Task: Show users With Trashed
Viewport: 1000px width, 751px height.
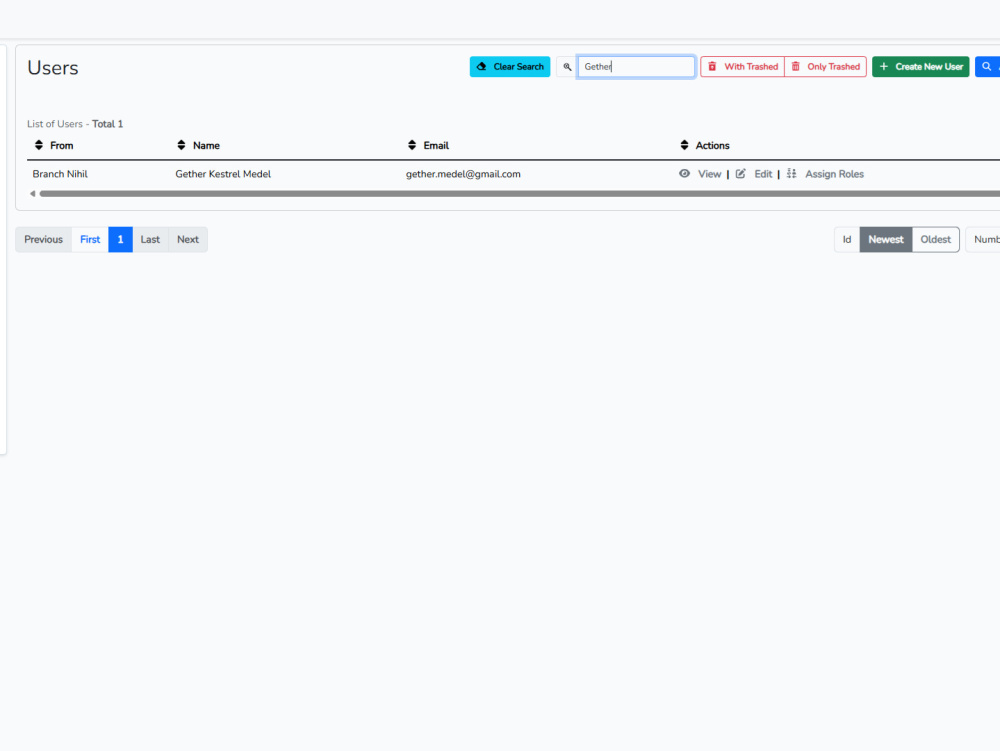Action: point(742,66)
